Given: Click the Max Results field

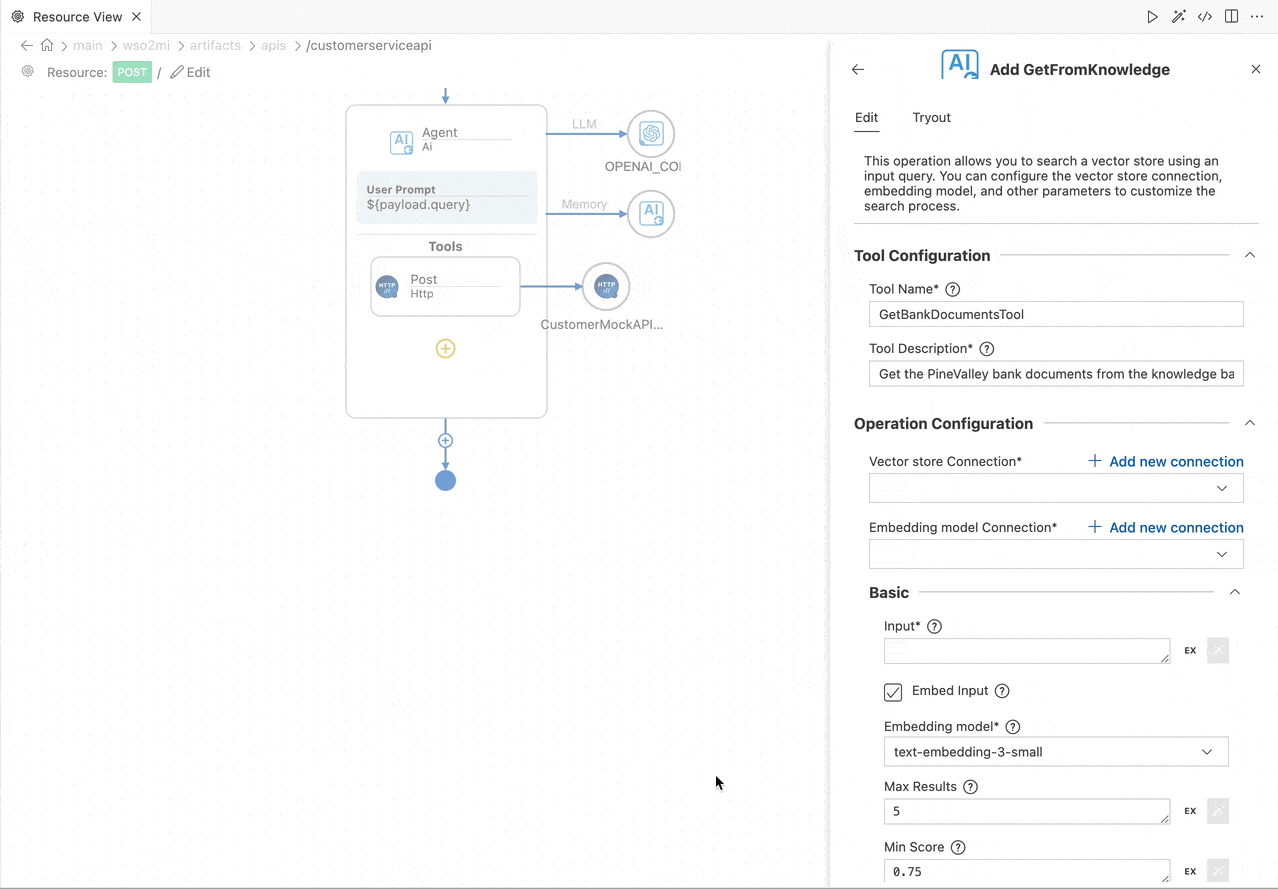Looking at the screenshot, I should 1027,811.
